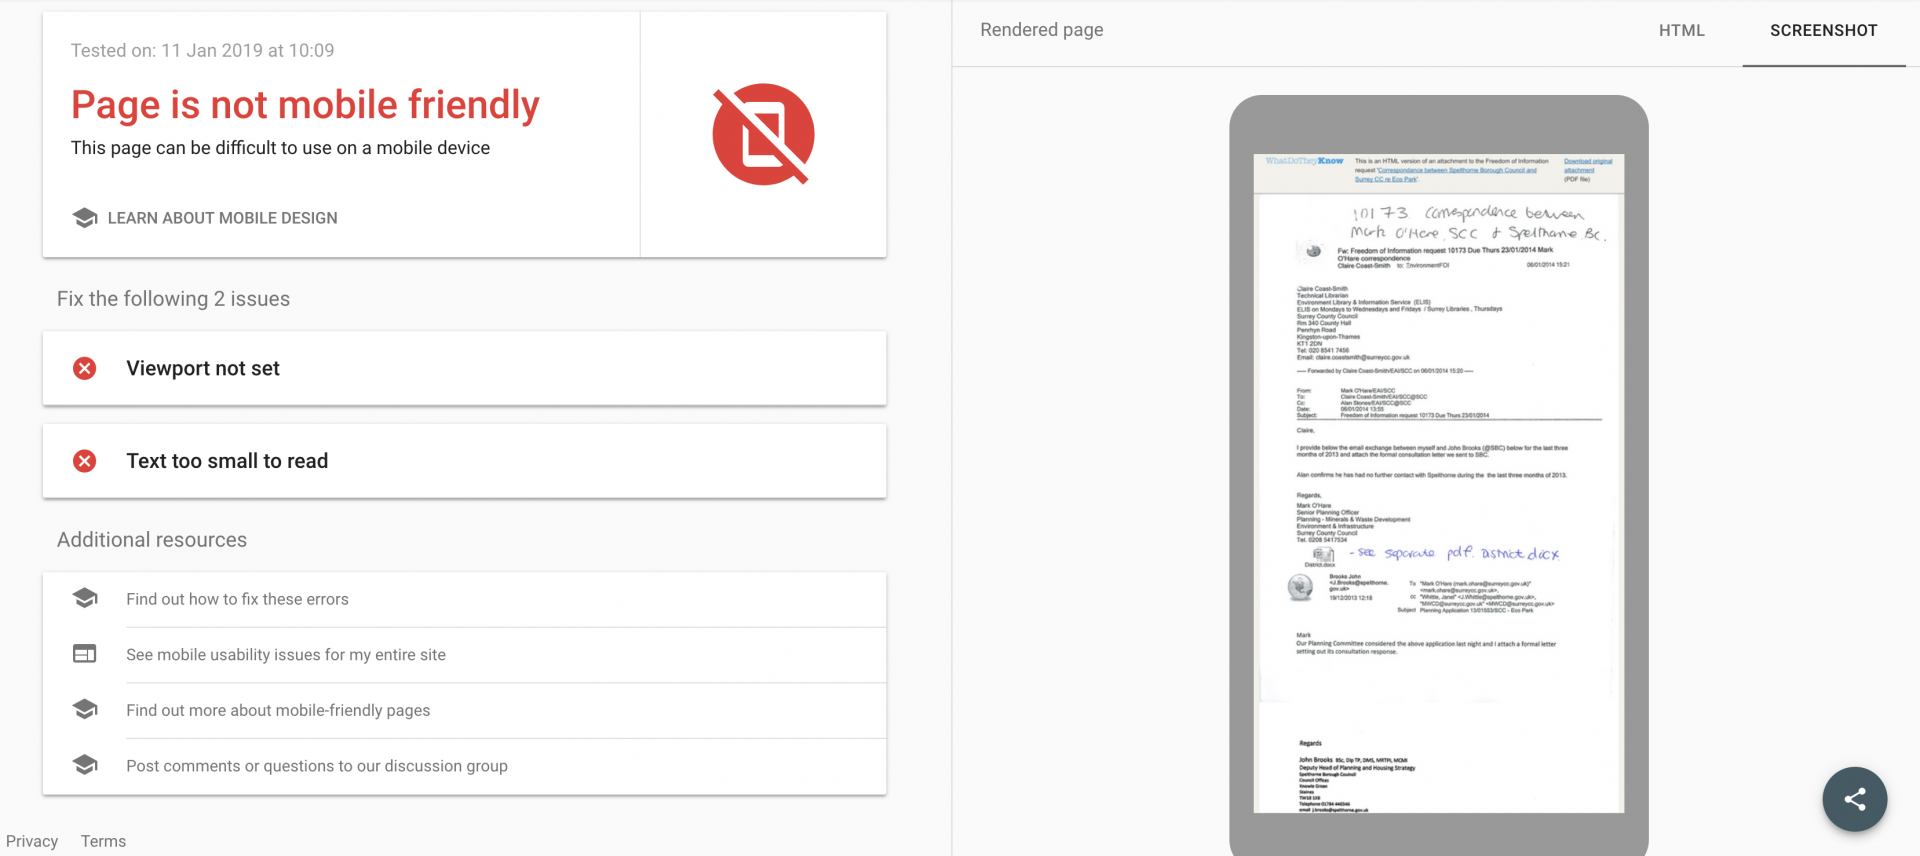Click the web page icon beside mobile usability issues
This screenshot has height=856, width=1920.
pos(85,654)
